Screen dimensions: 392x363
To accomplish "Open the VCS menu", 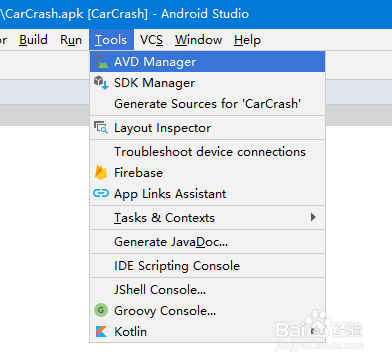I will point(151,40).
